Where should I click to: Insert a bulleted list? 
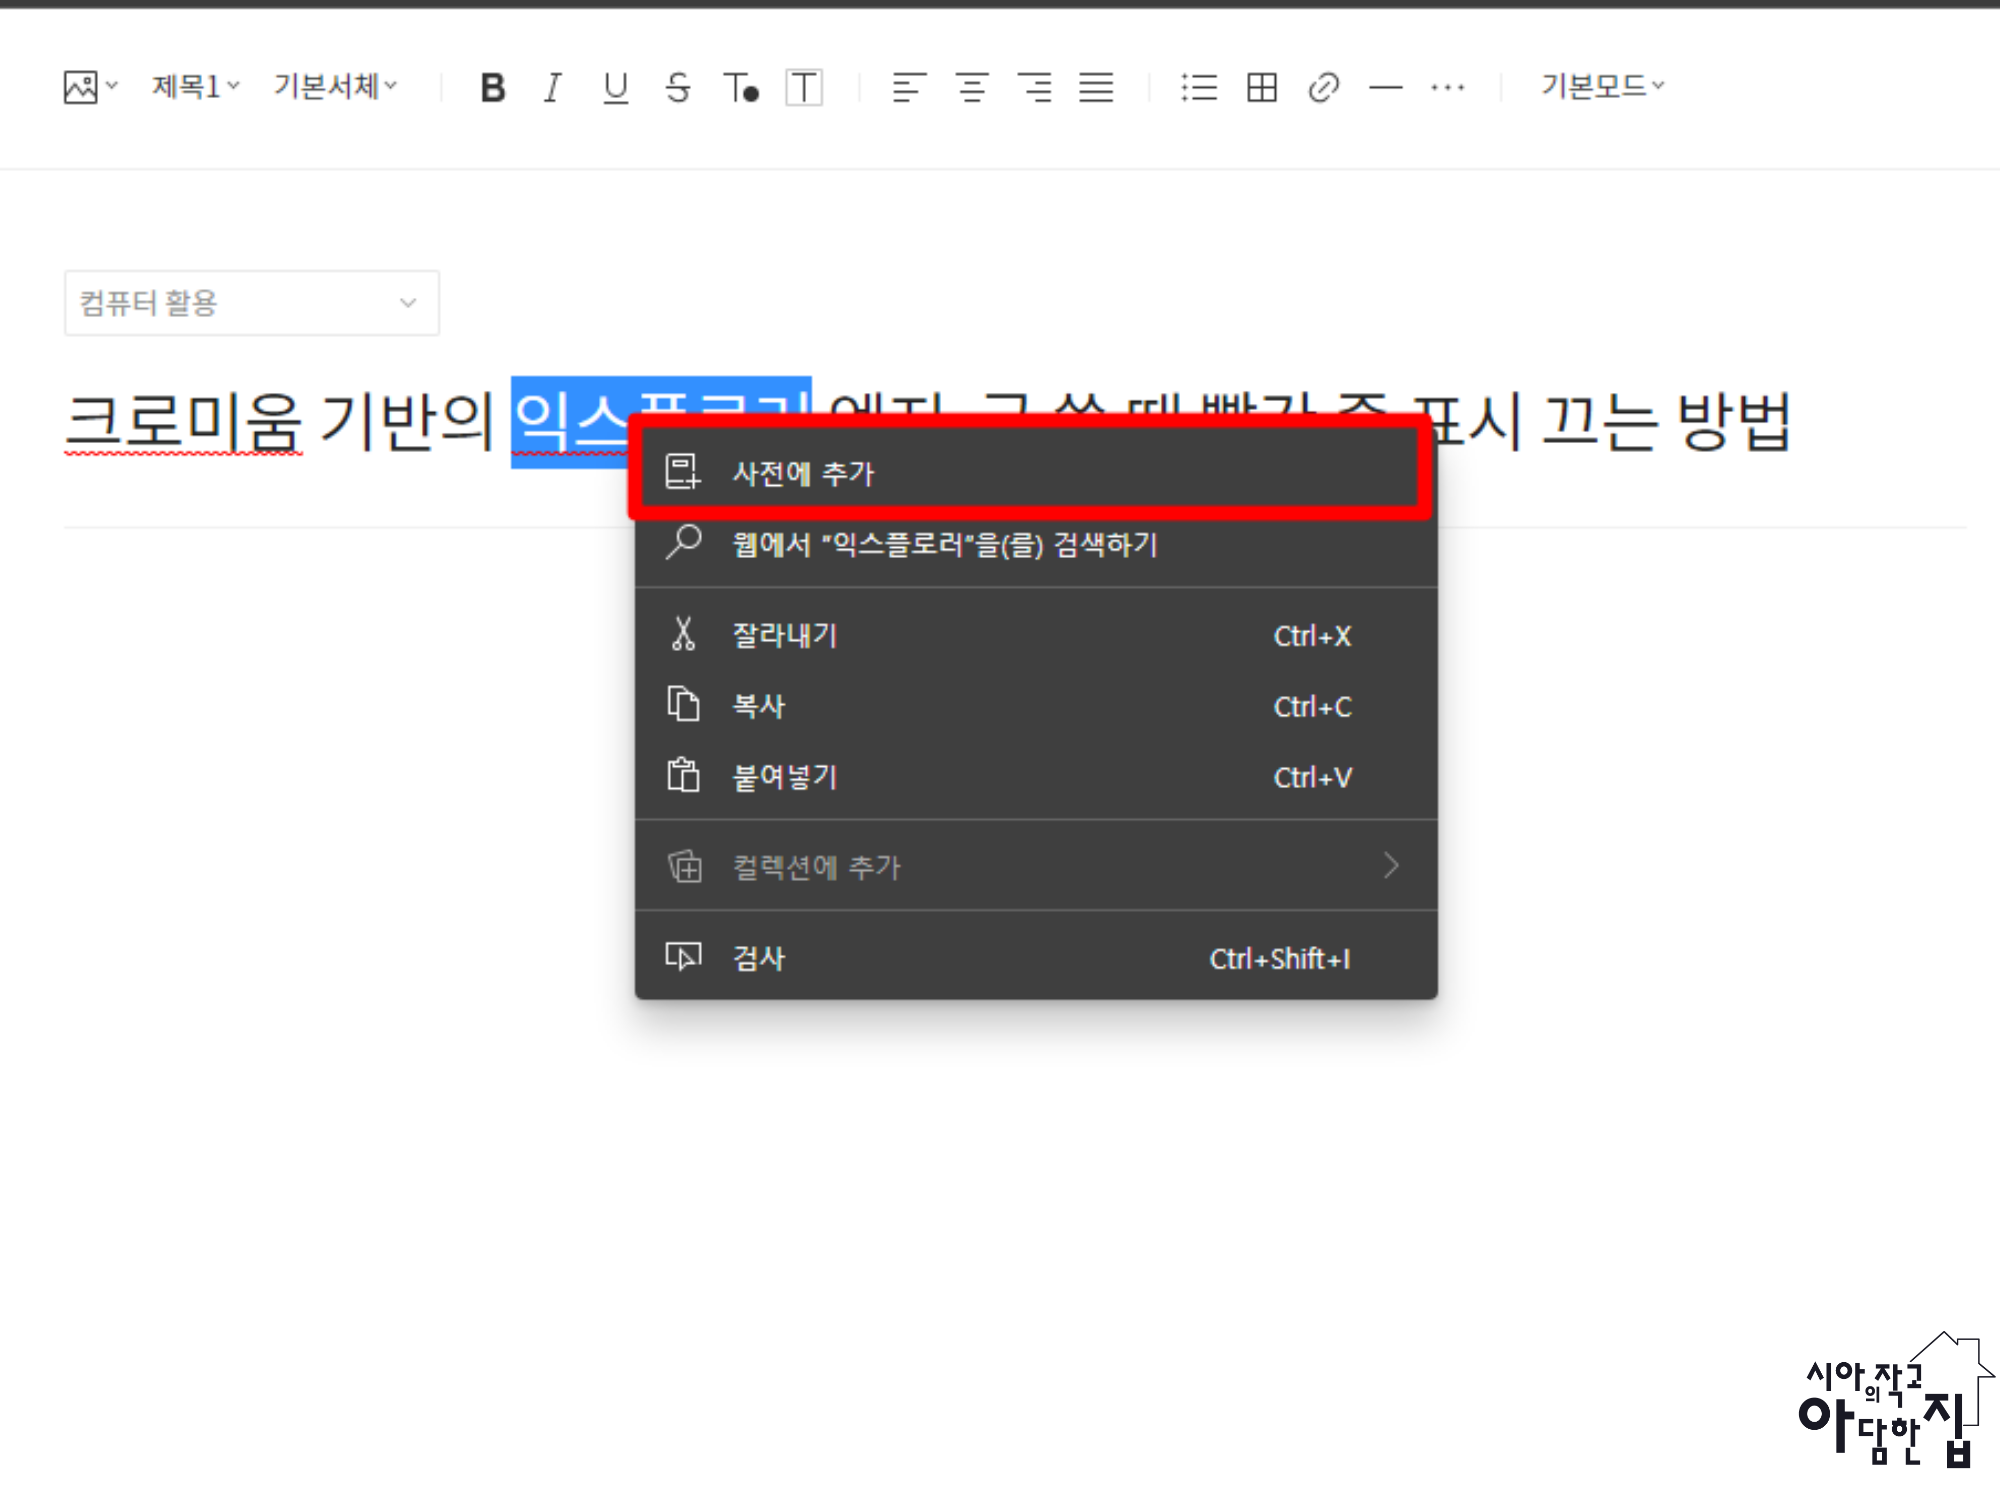(1198, 88)
